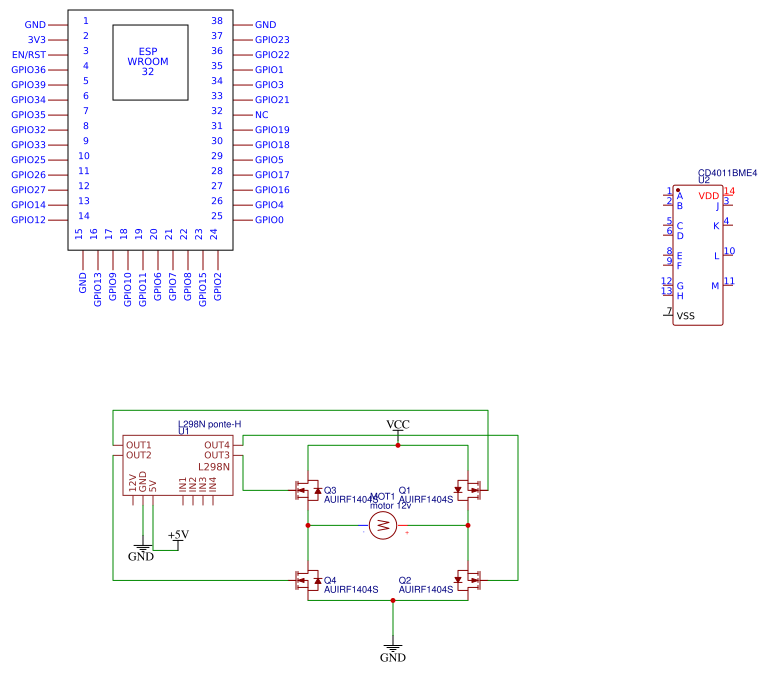Click the junction dot left of the motor
The height and width of the screenshot is (674, 767).
[x=308, y=525]
